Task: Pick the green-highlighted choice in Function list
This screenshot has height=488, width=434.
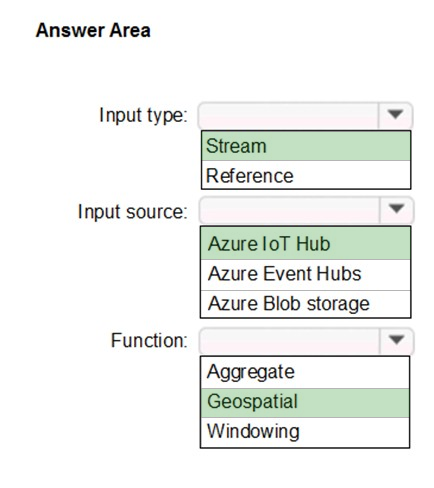Action: tap(305, 403)
